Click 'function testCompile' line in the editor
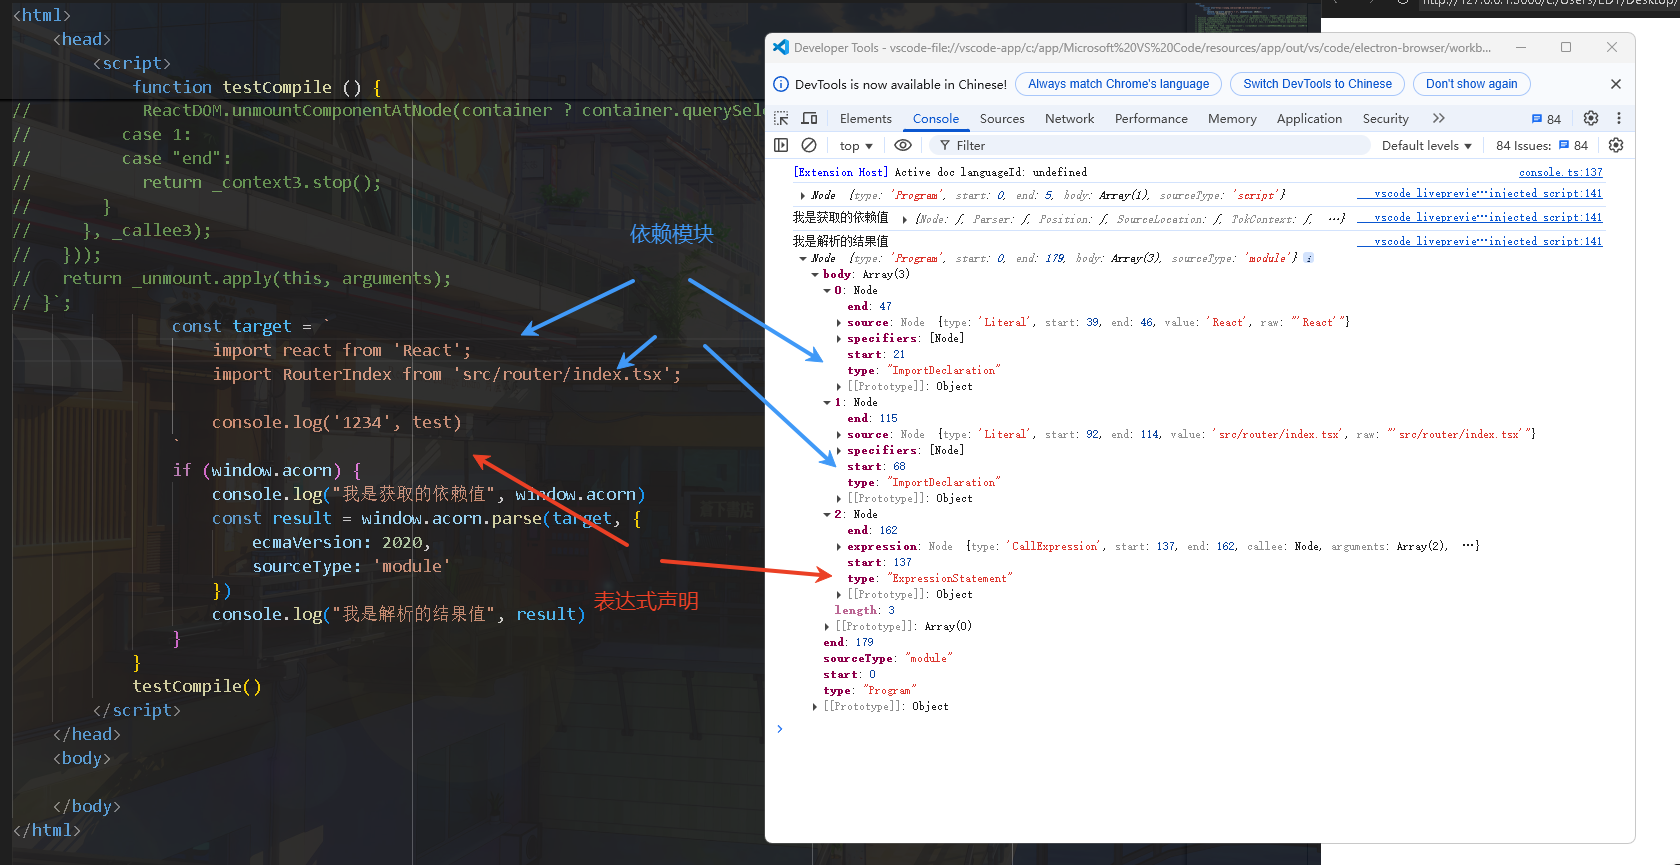Image resolution: width=1680 pixels, height=865 pixels. tap(257, 87)
